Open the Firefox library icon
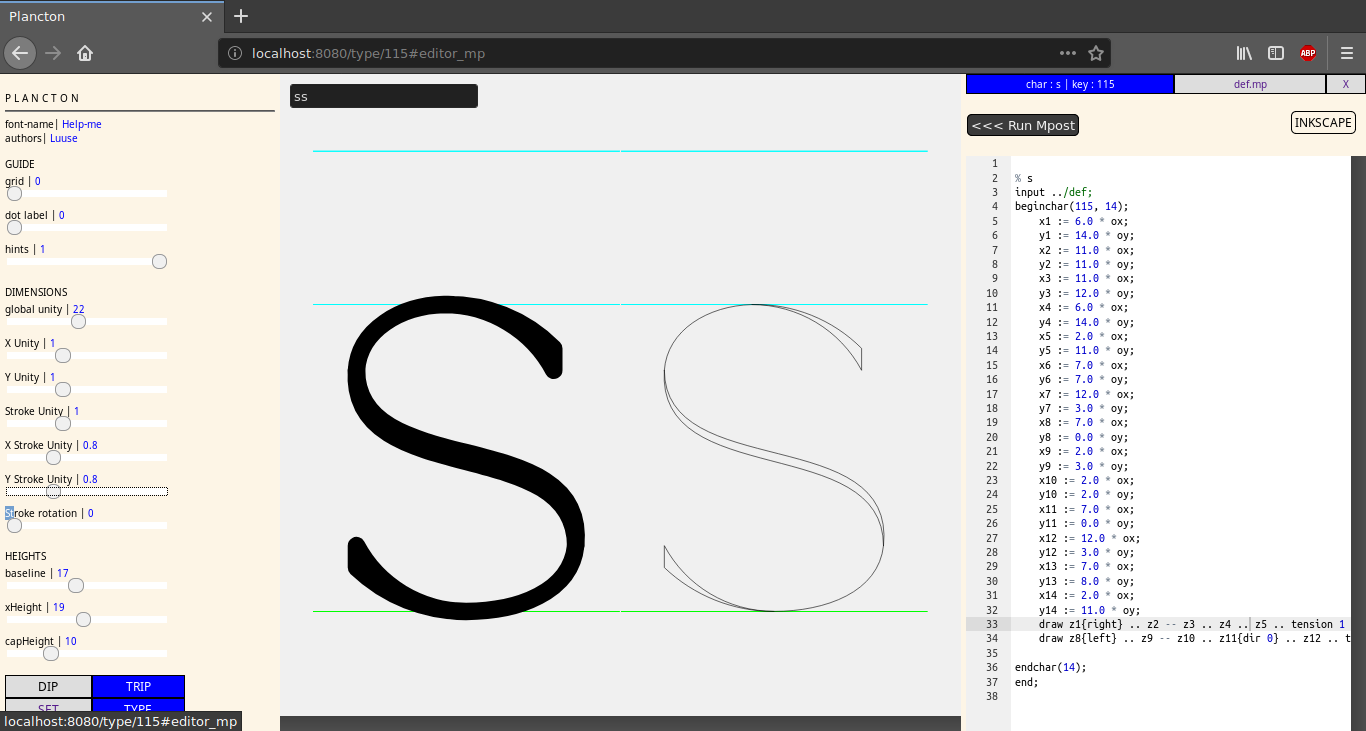This screenshot has width=1366, height=731. click(1244, 53)
